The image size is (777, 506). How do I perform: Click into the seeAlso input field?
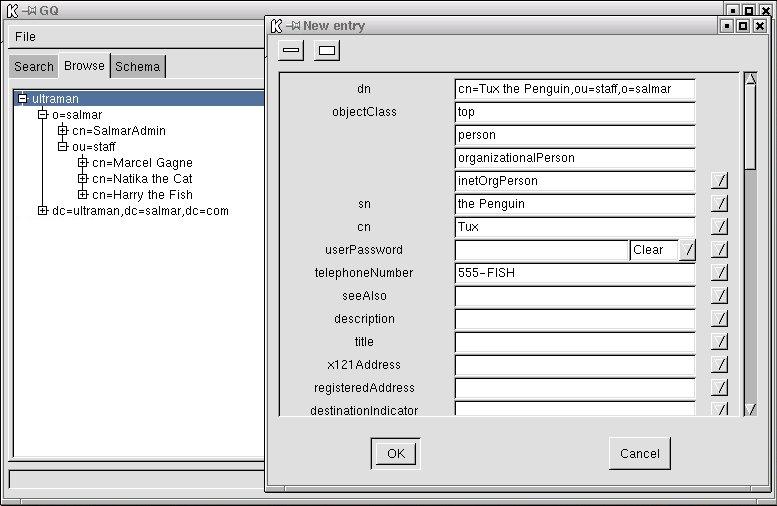(x=574, y=296)
